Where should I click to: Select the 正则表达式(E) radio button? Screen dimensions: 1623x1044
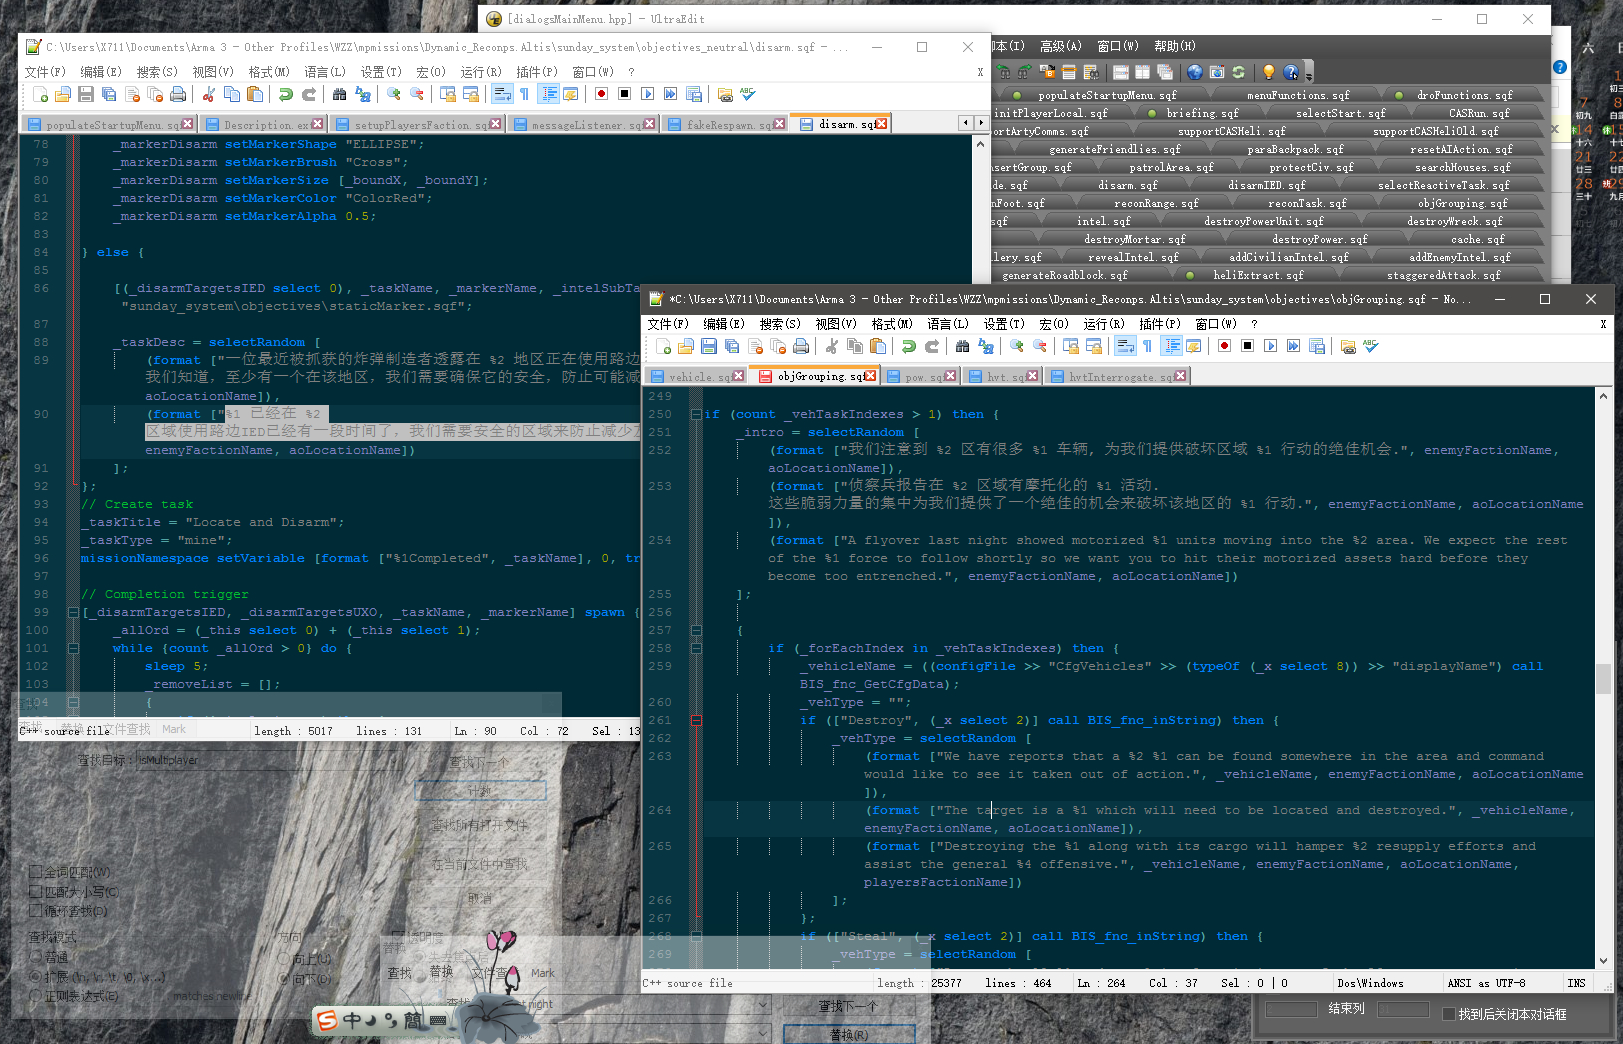35,996
